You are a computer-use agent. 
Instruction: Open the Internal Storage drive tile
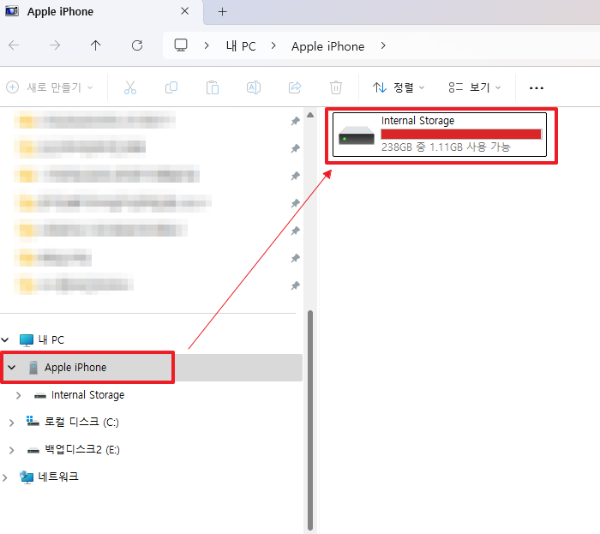point(440,134)
